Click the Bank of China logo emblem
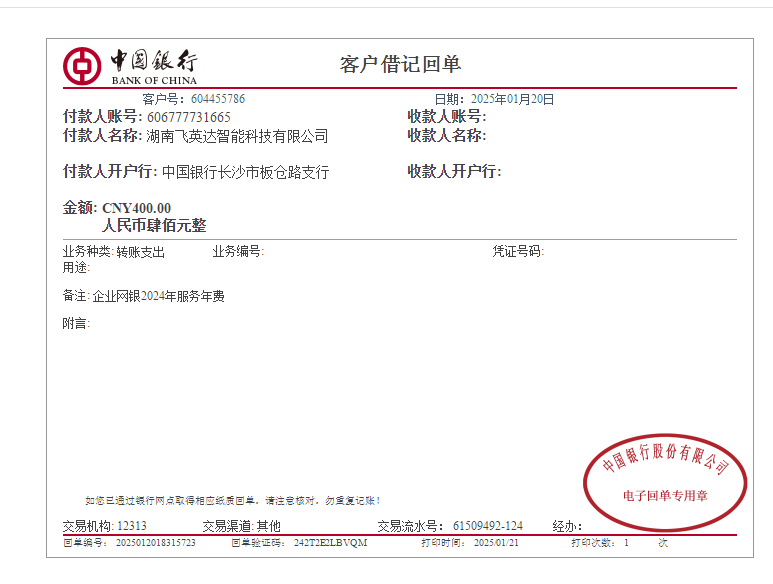The width and height of the screenshot is (773, 584). (x=82, y=66)
